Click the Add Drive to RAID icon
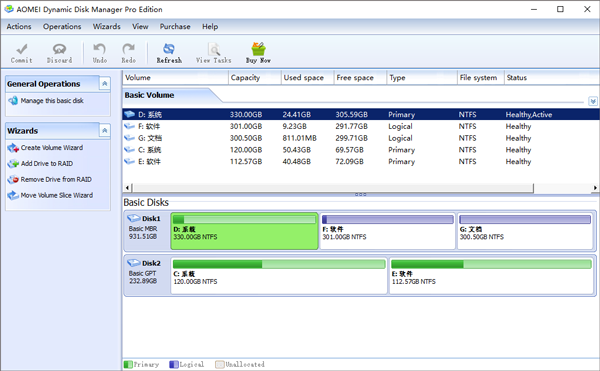The image size is (600, 371). coord(13,164)
